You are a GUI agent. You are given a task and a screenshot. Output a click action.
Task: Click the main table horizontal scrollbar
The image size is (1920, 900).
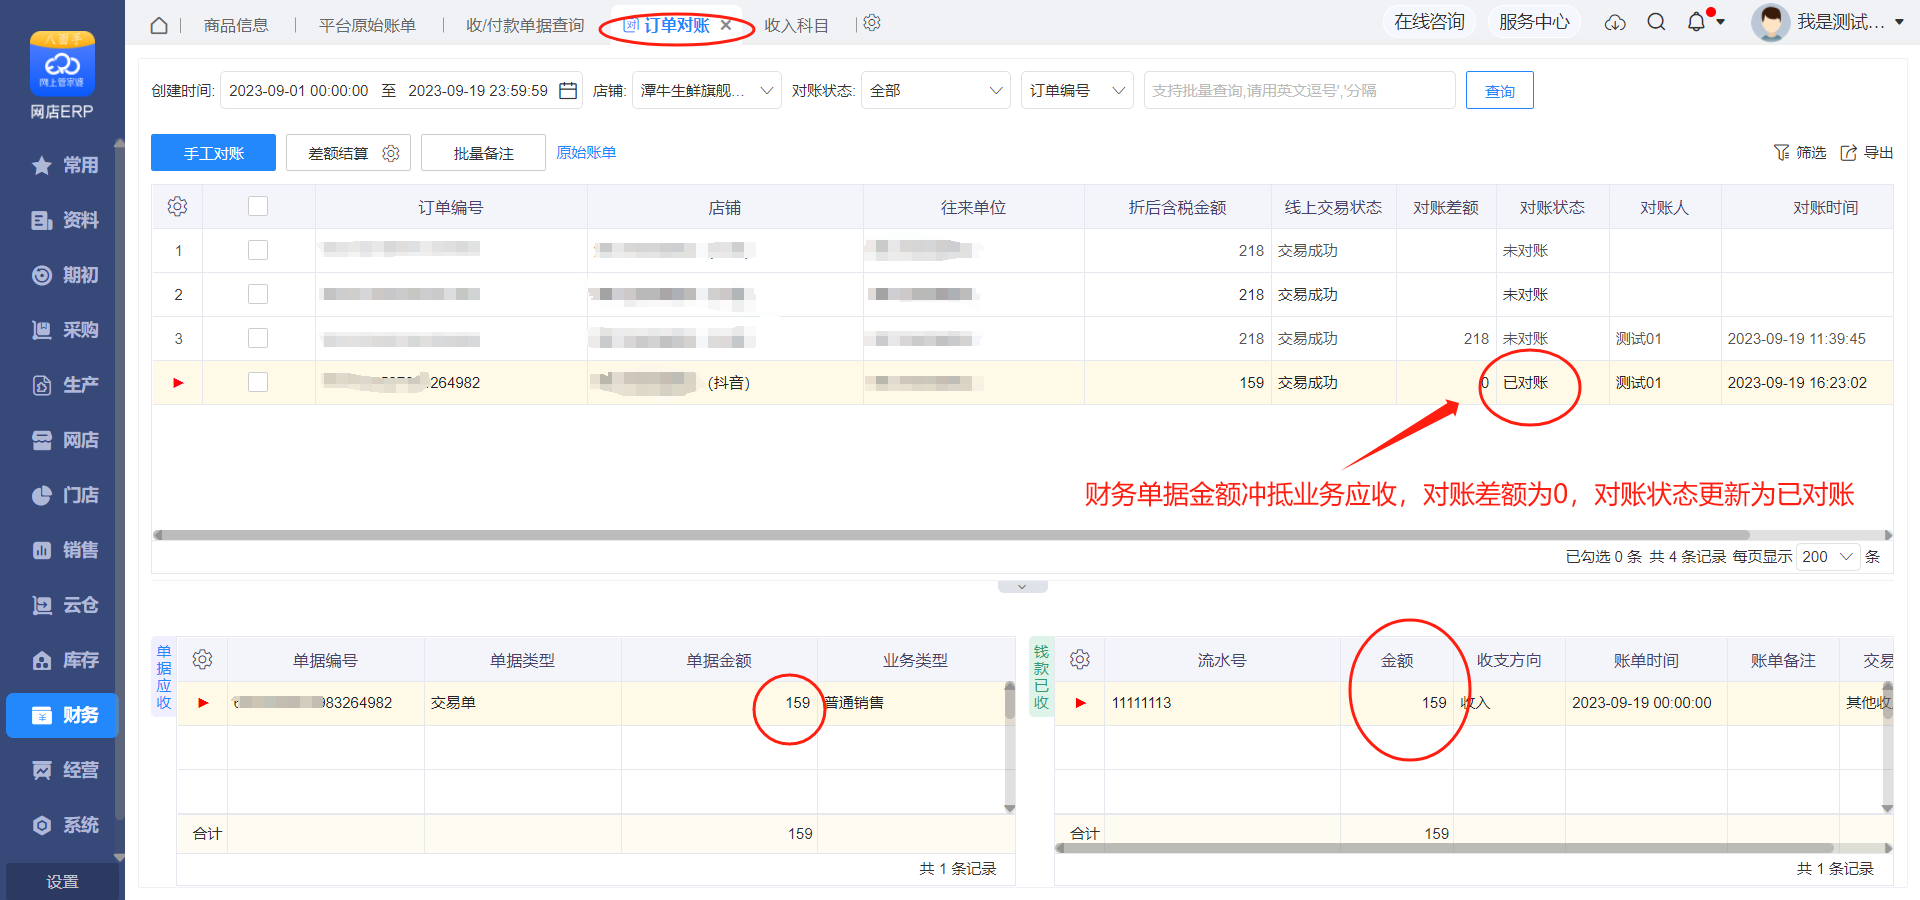tap(955, 535)
